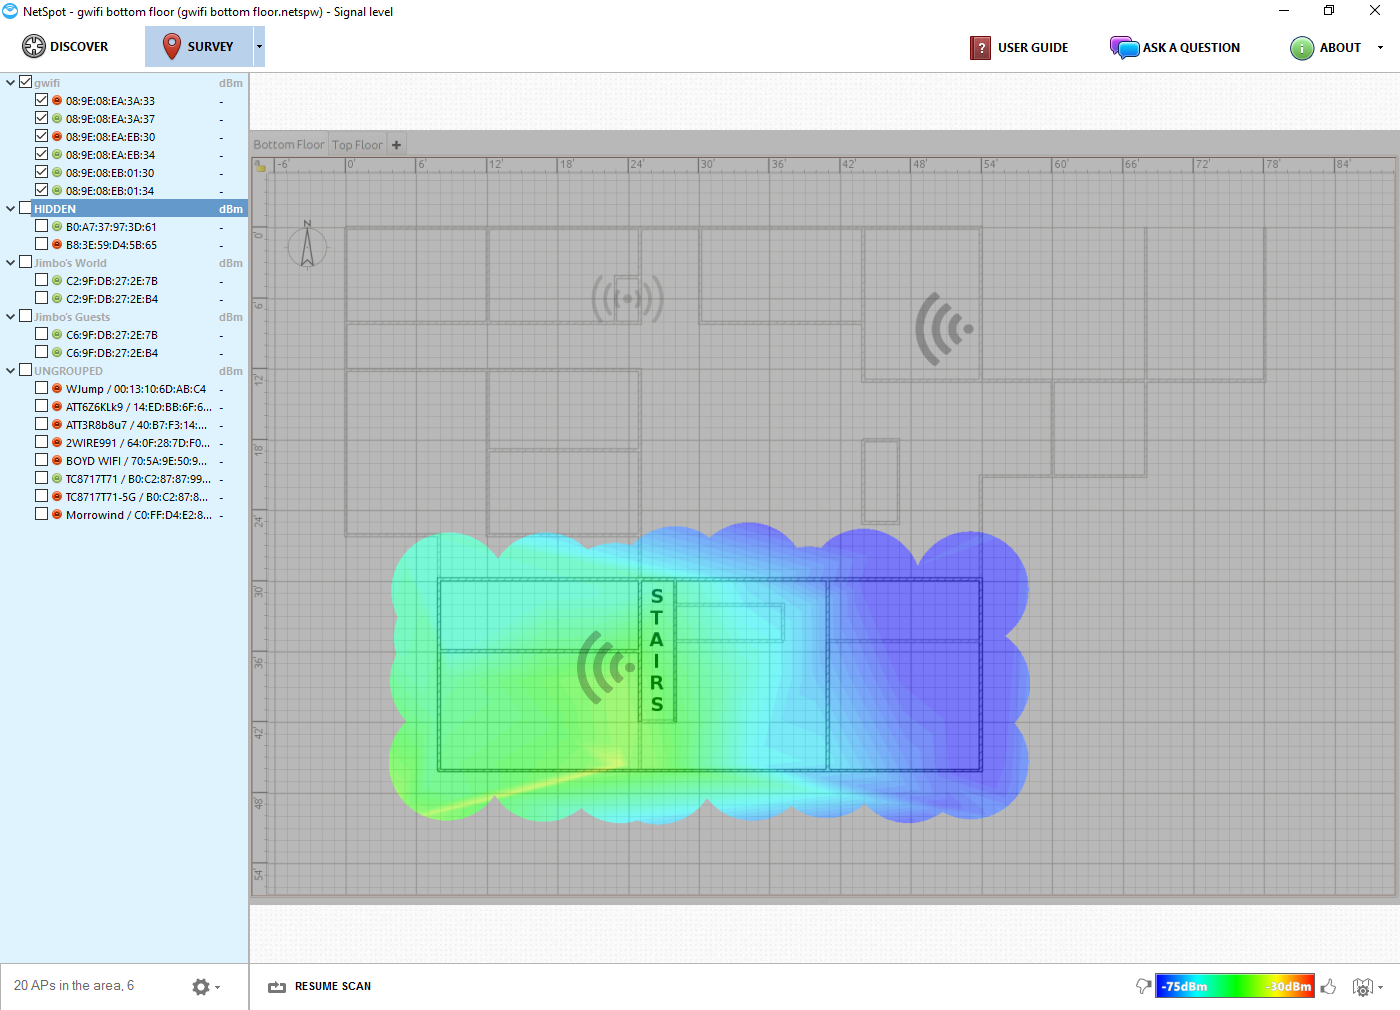This screenshot has height=1010, width=1400.
Task: Click the STAIRS label on floor plan
Action: [x=657, y=650]
